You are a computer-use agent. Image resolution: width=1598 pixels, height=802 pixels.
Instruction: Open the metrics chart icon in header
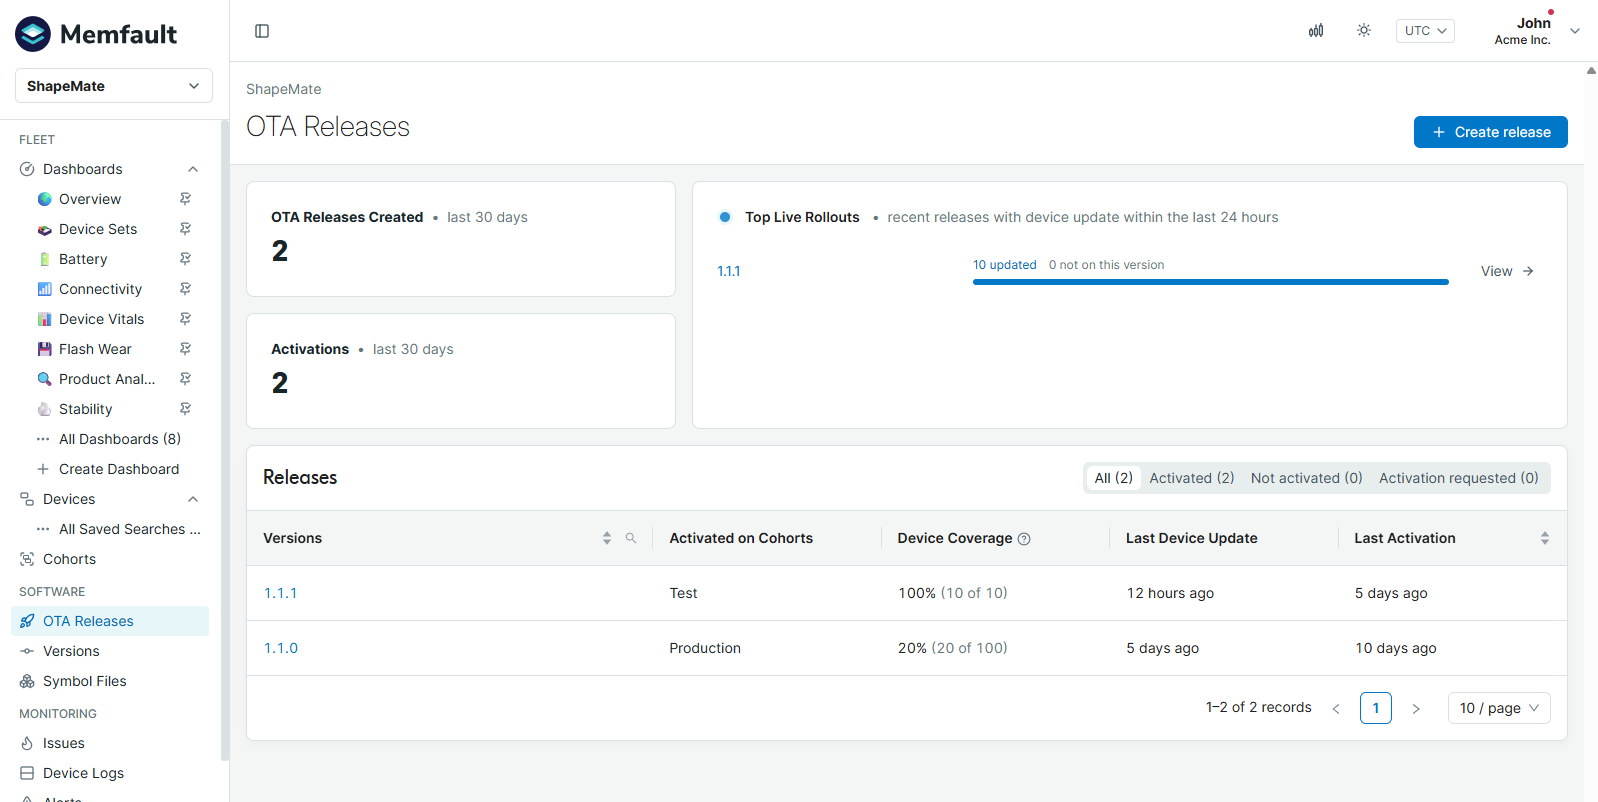pyautogui.click(x=1316, y=31)
